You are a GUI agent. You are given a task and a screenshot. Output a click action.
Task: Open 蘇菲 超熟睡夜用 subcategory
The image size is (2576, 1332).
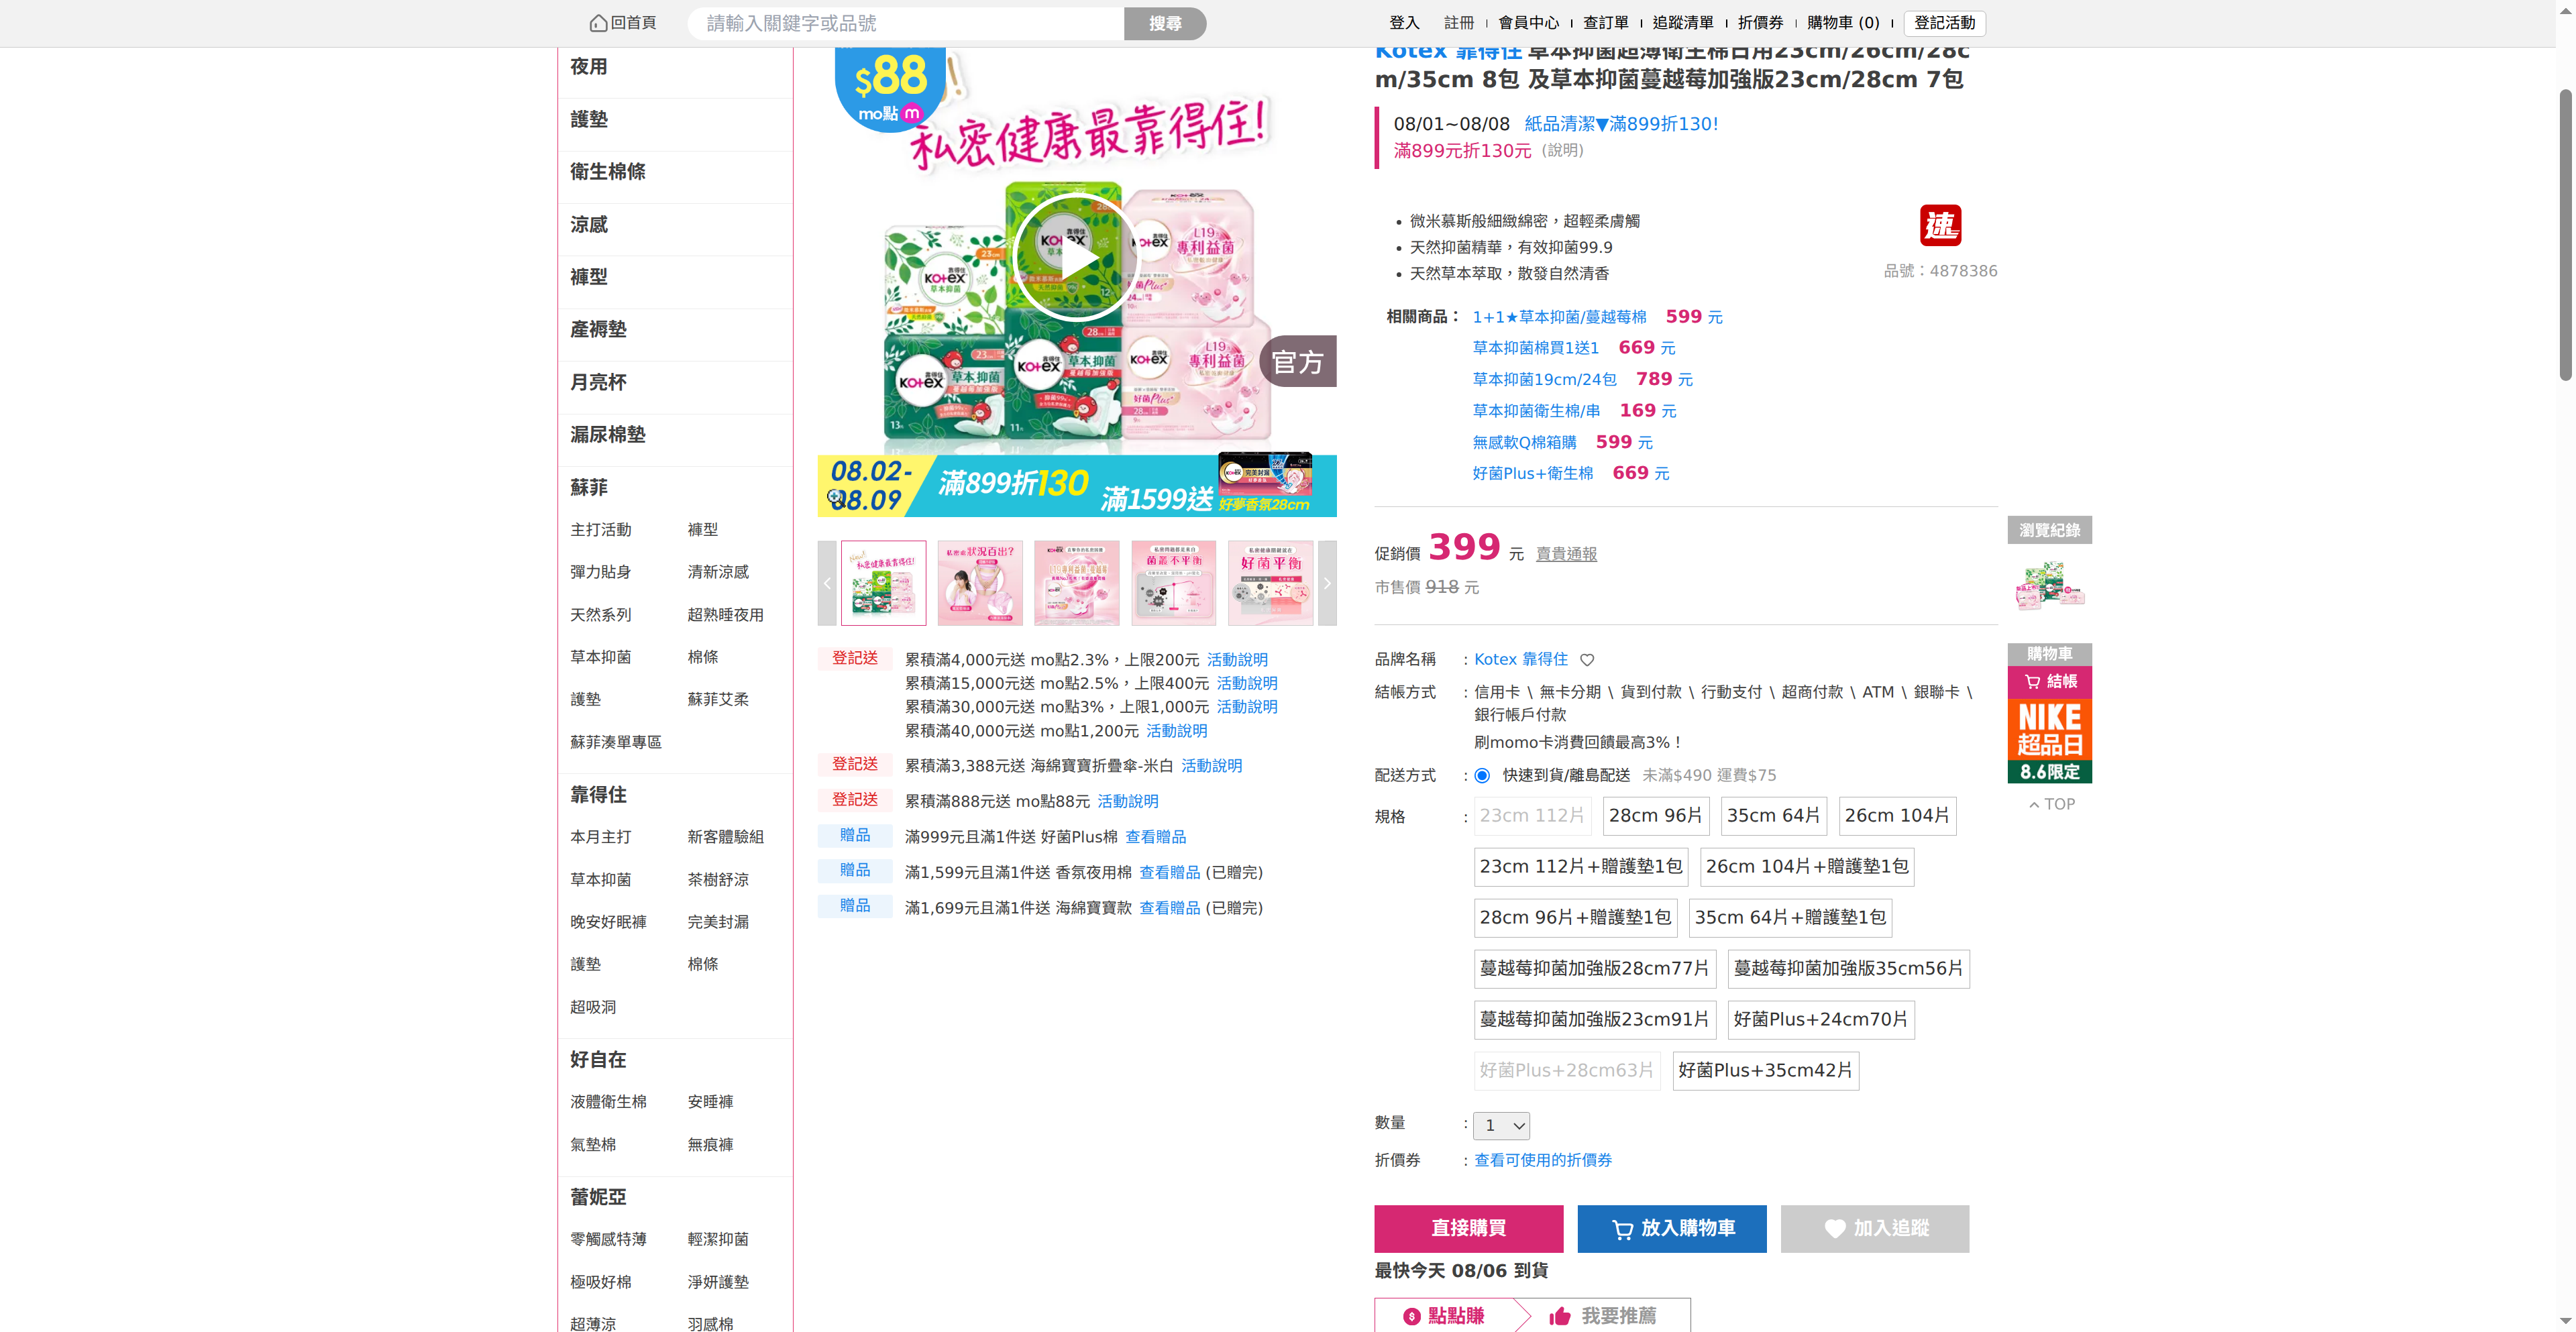pos(725,615)
